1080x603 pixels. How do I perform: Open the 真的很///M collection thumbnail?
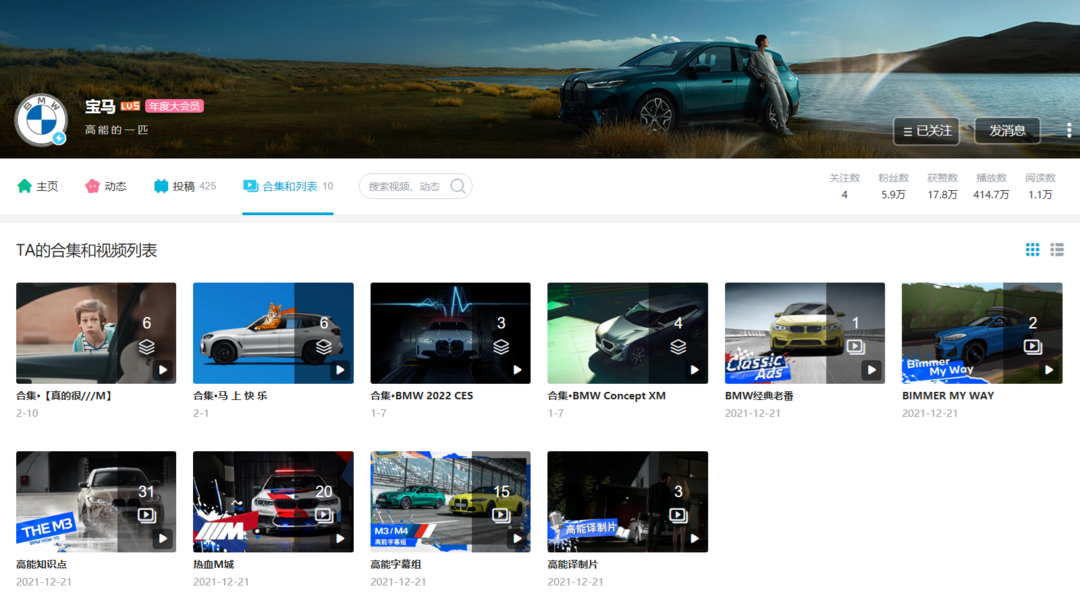96,333
